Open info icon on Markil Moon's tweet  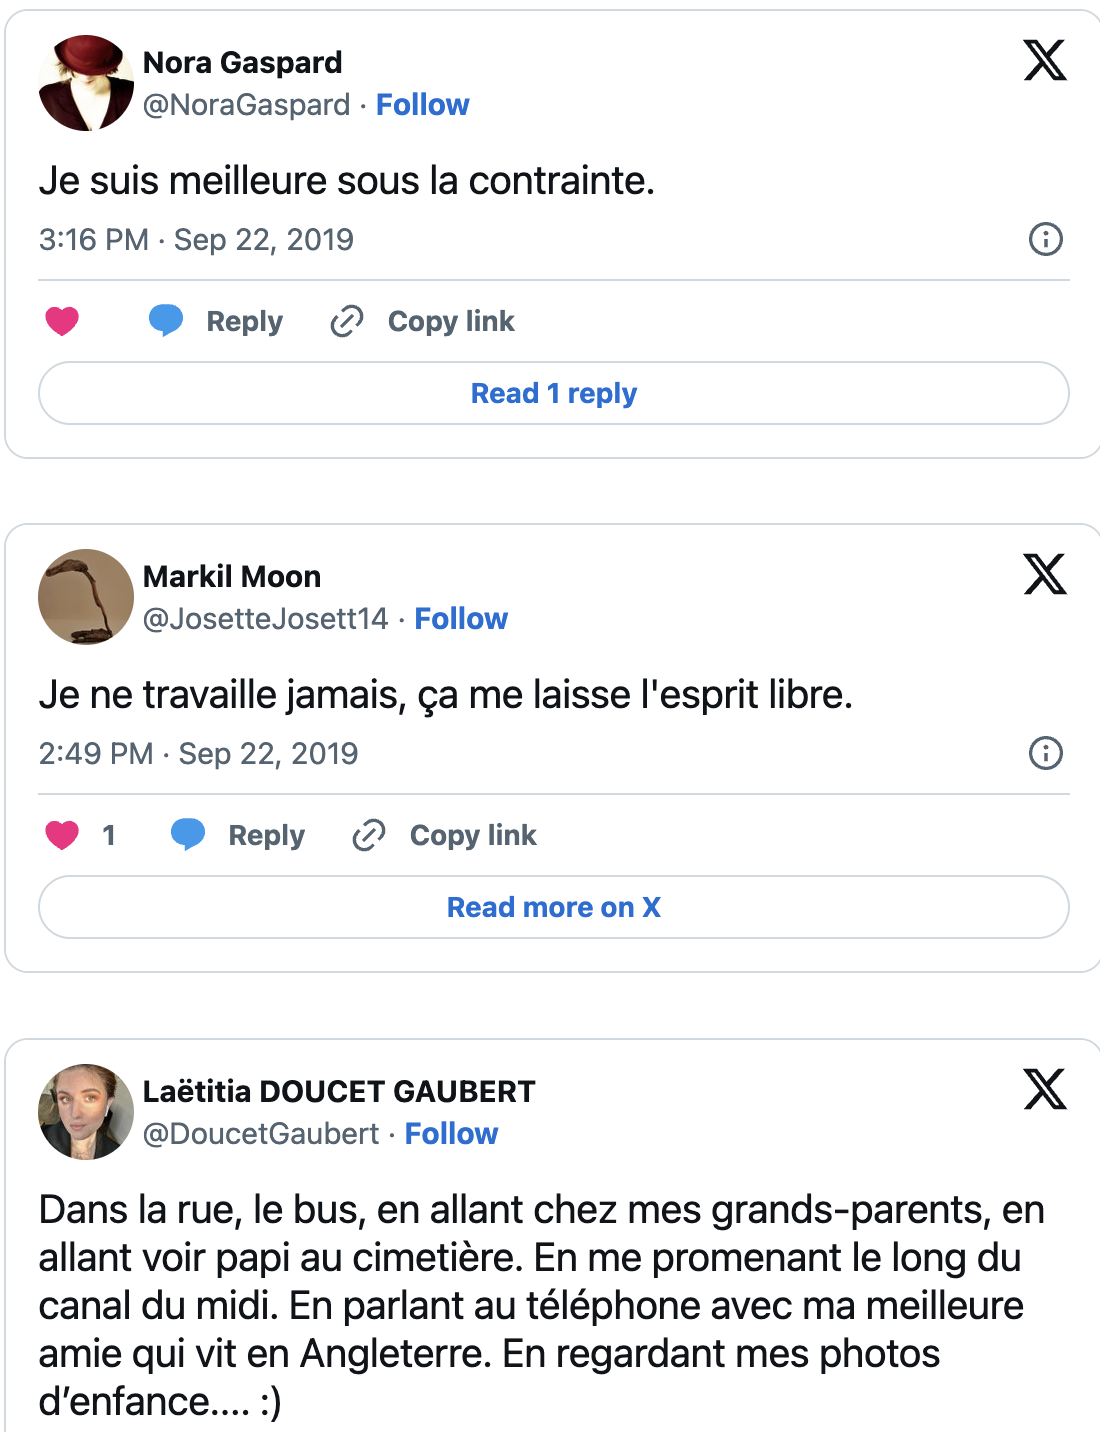[1045, 753]
